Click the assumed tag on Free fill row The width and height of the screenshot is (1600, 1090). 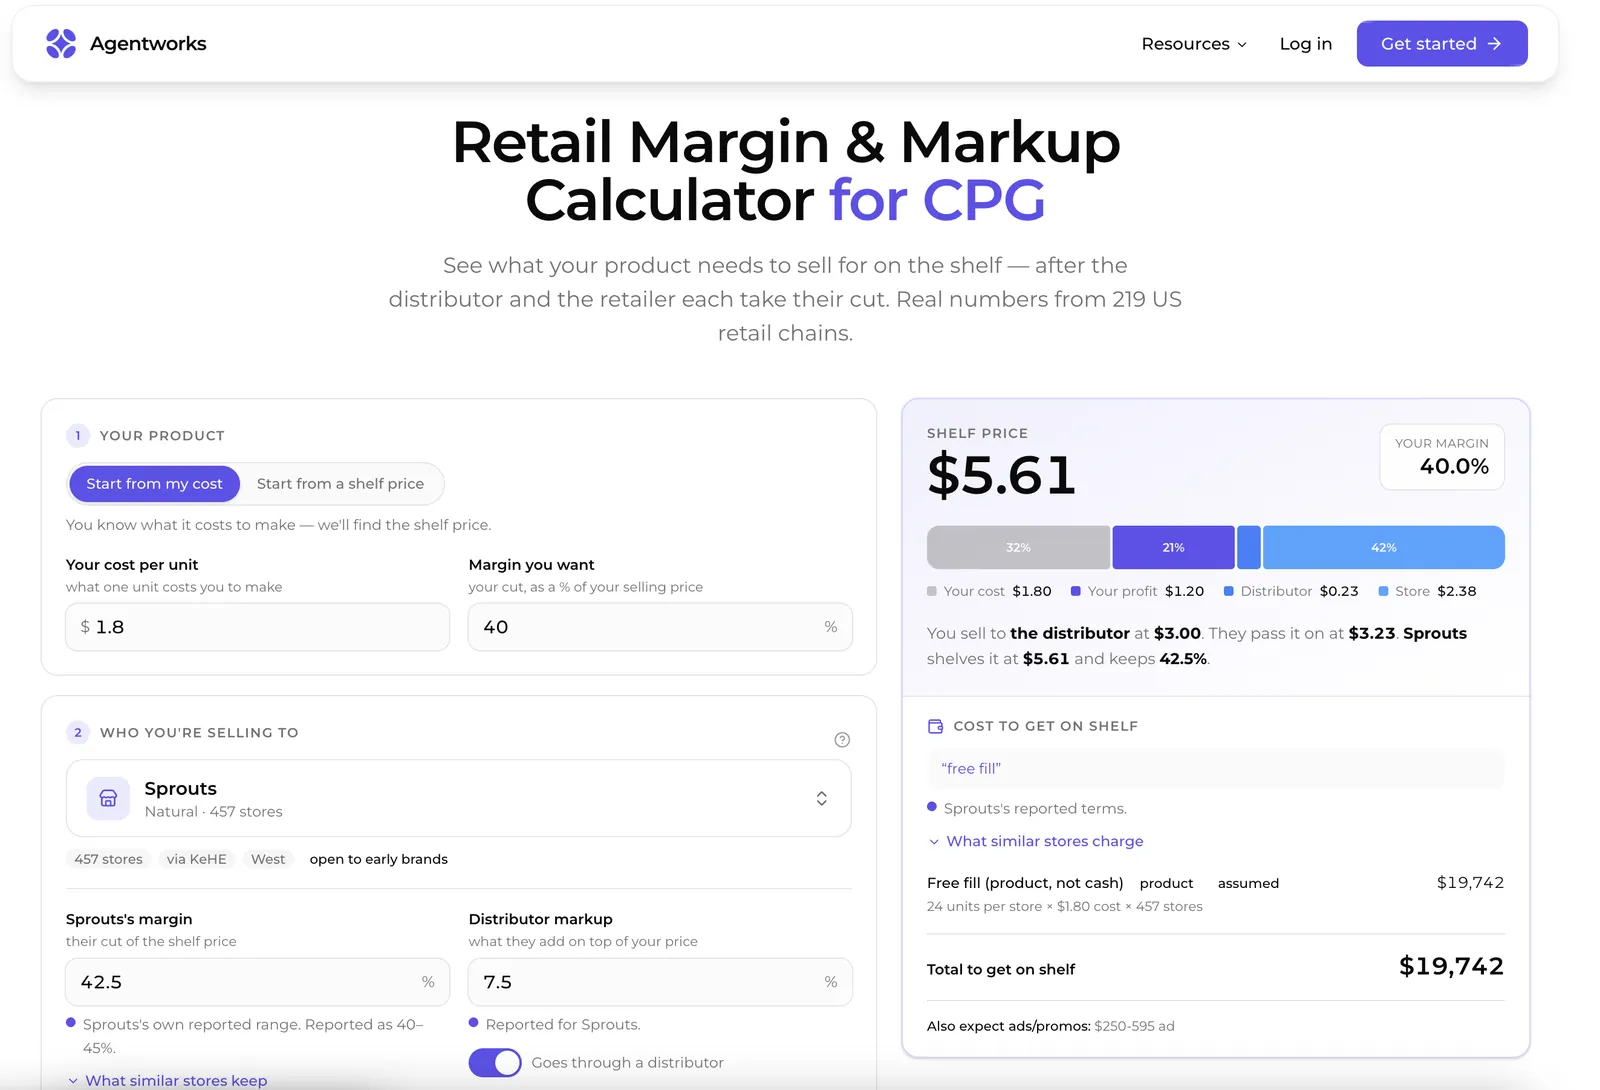[x=1248, y=883]
